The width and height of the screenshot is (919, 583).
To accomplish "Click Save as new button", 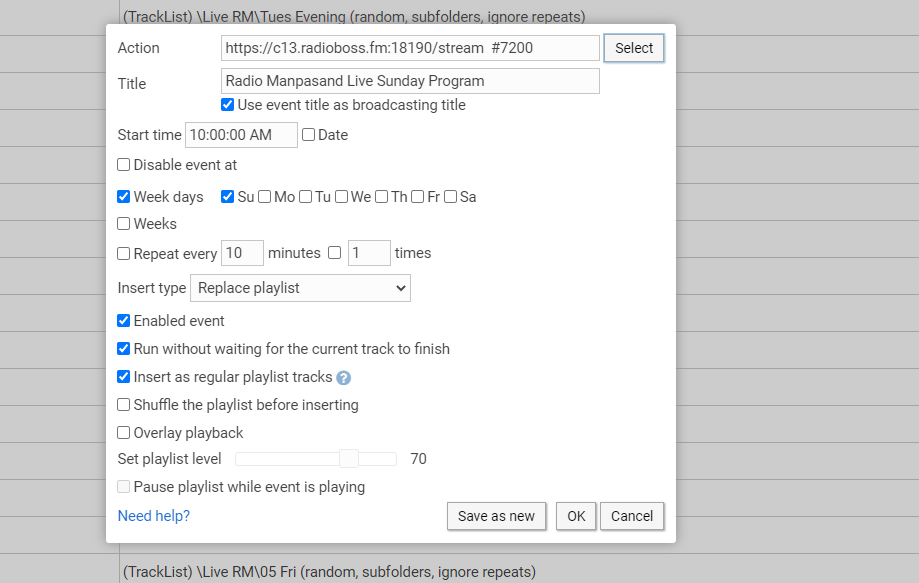I will coord(496,516).
